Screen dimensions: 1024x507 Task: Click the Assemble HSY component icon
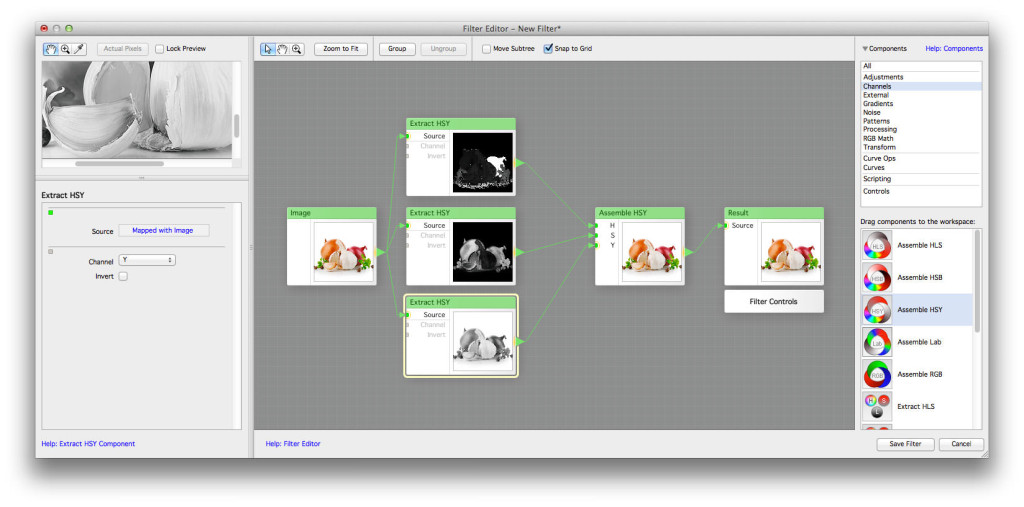click(877, 310)
